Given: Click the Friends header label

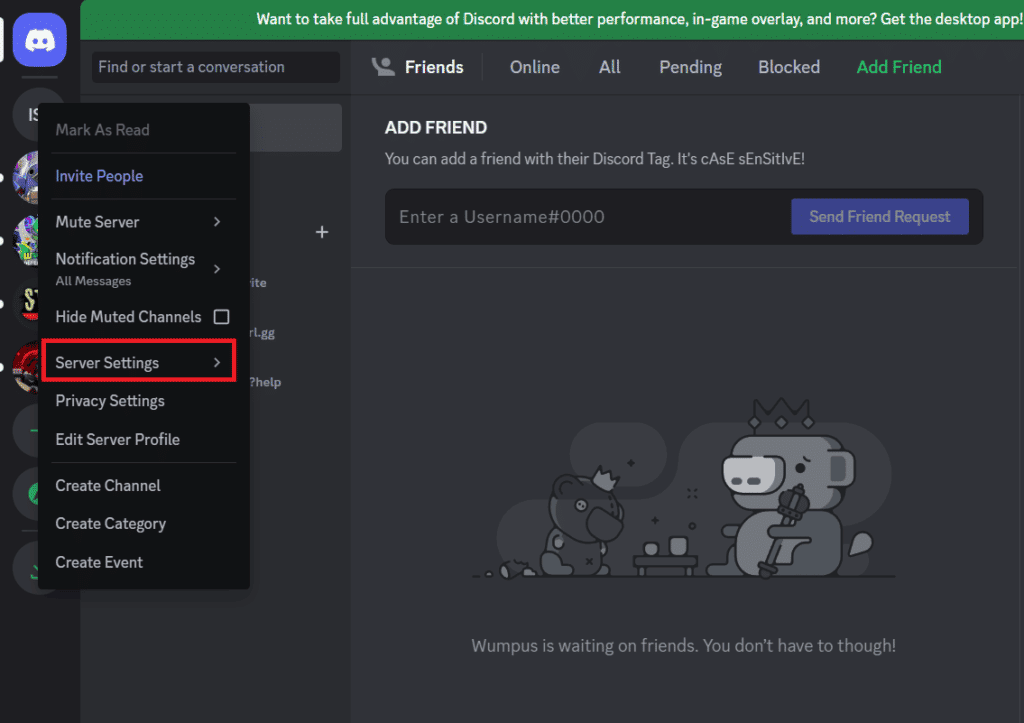Looking at the screenshot, I should pos(434,67).
